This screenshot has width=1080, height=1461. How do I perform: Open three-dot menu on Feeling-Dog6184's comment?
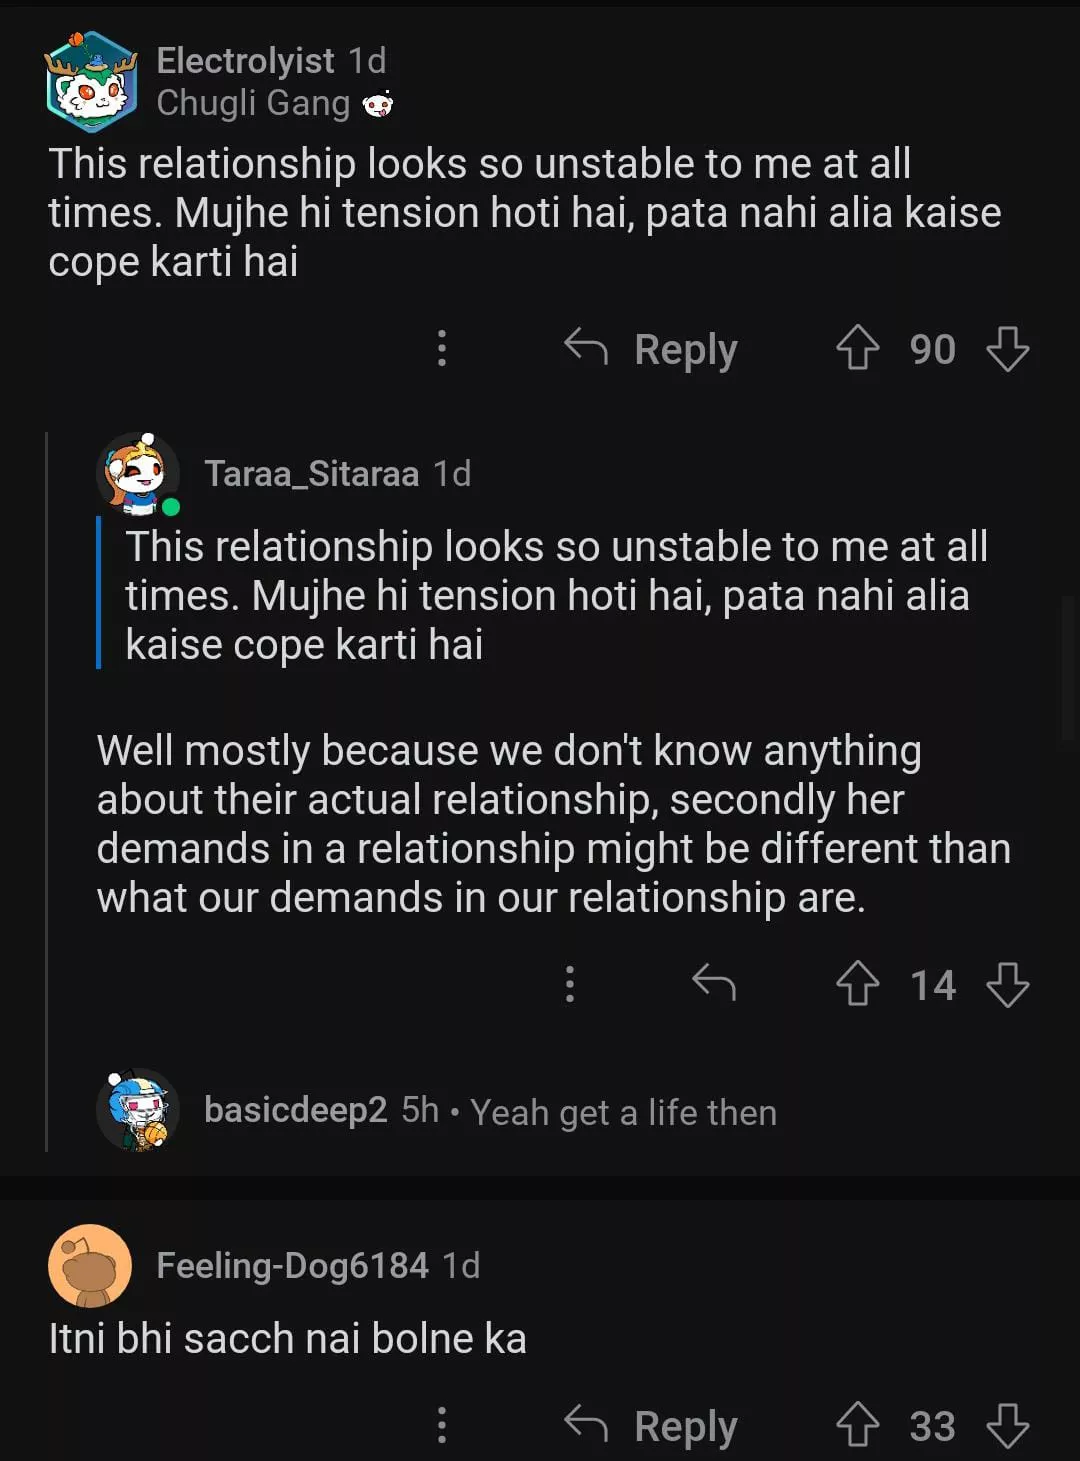[442, 1425]
